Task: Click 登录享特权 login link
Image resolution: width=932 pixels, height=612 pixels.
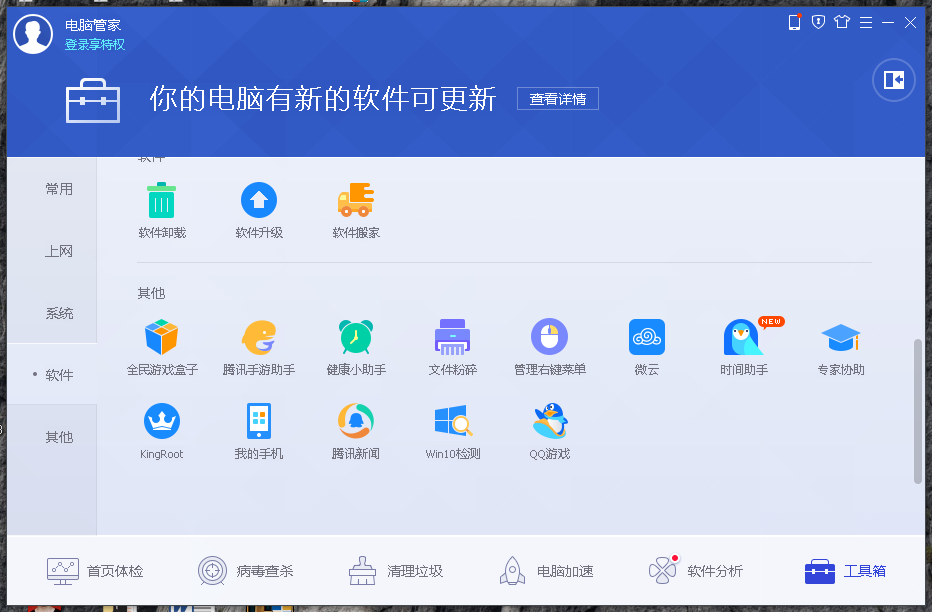Action: (95, 45)
